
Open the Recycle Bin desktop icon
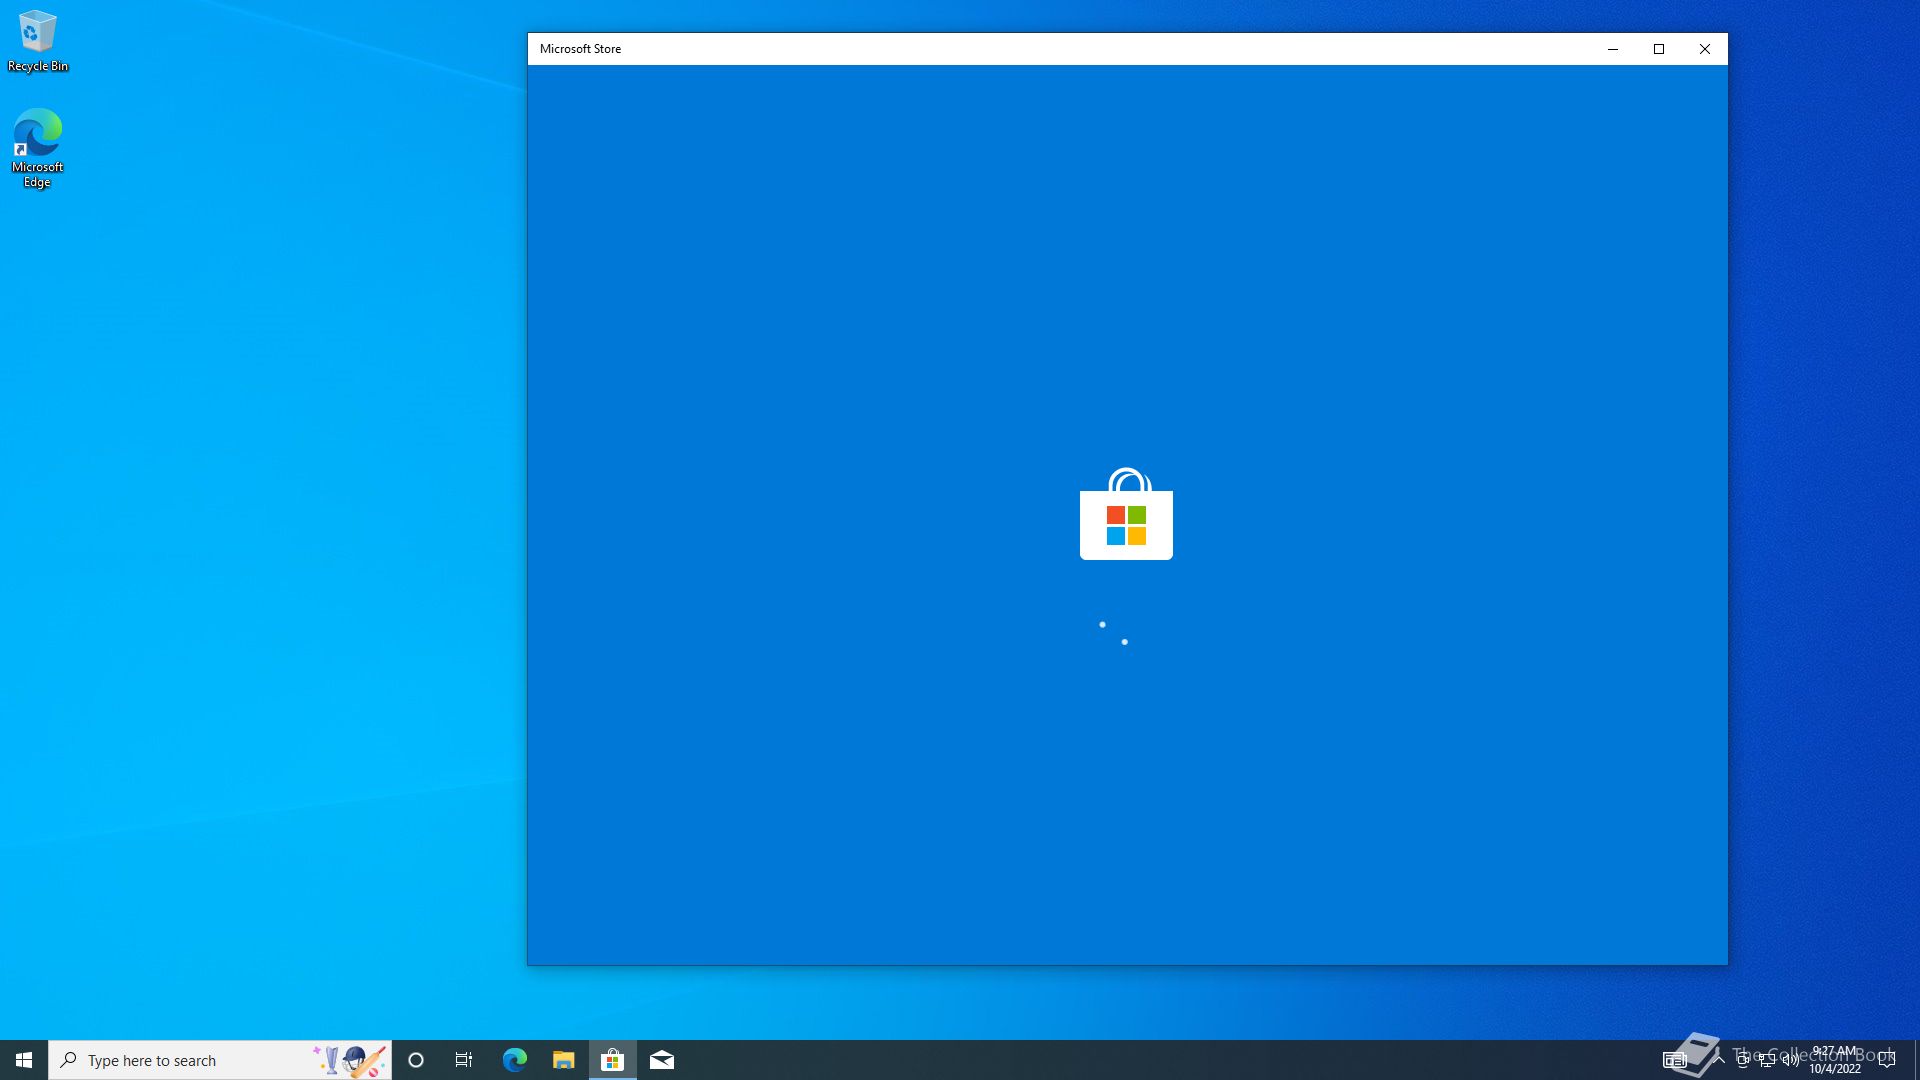pyautogui.click(x=38, y=42)
